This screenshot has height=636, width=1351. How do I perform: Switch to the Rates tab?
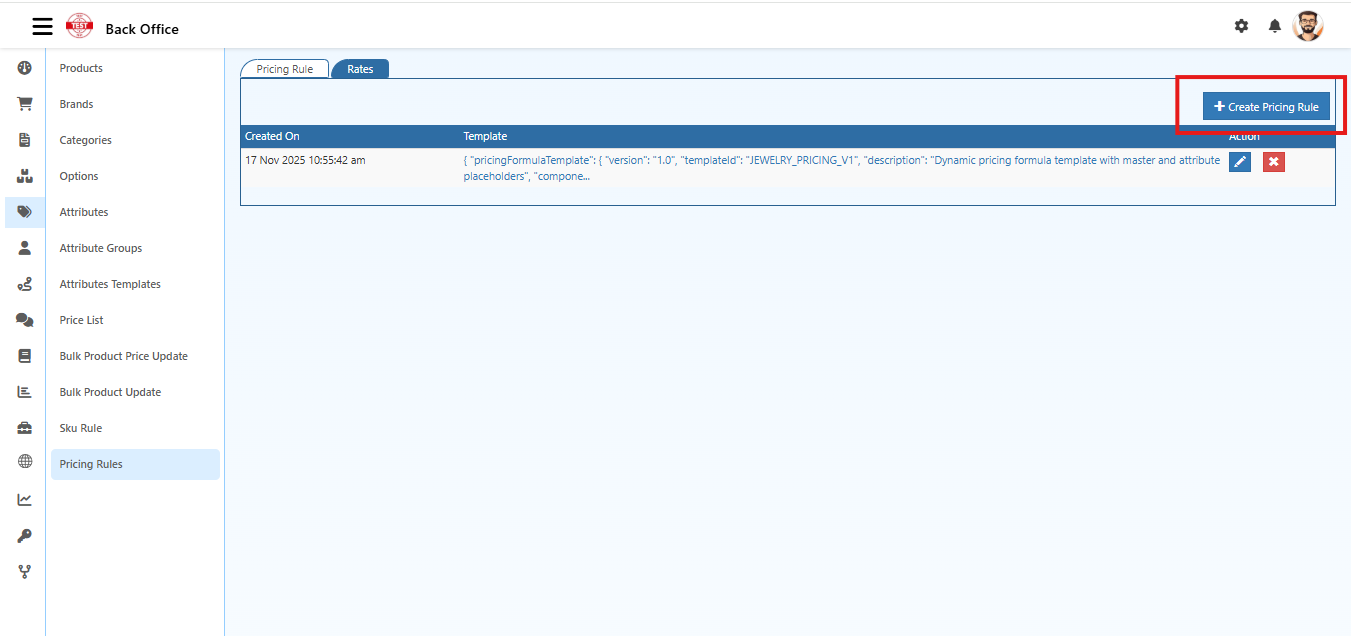pyautogui.click(x=360, y=68)
